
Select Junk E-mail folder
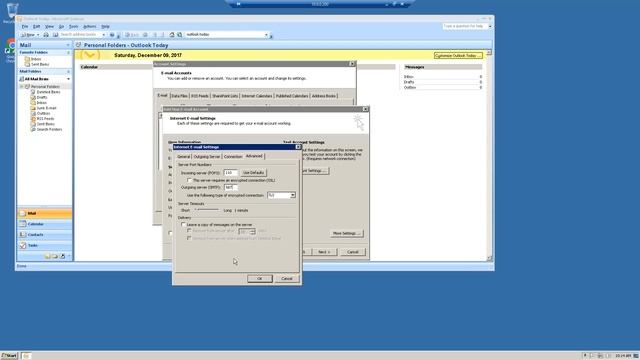point(46,108)
